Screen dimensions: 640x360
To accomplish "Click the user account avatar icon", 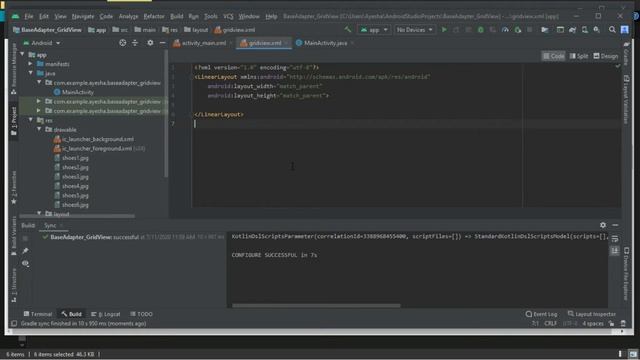I will 624,30.
